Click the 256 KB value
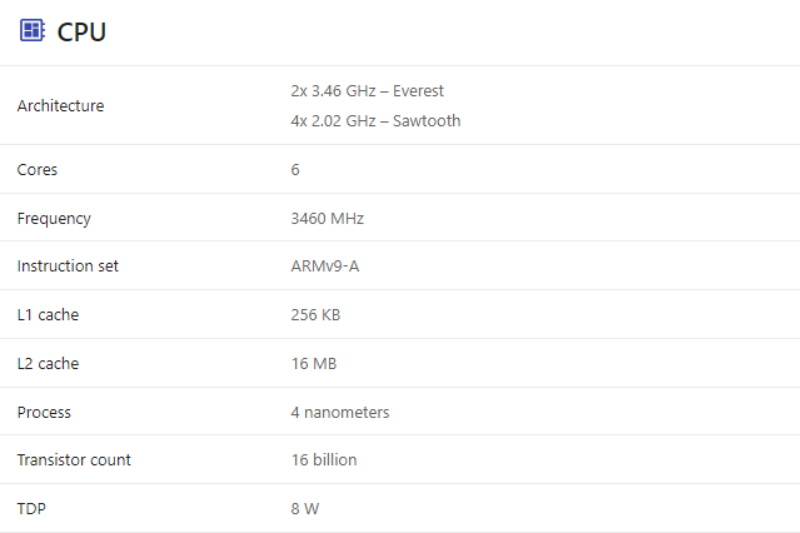 tap(315, 315)
